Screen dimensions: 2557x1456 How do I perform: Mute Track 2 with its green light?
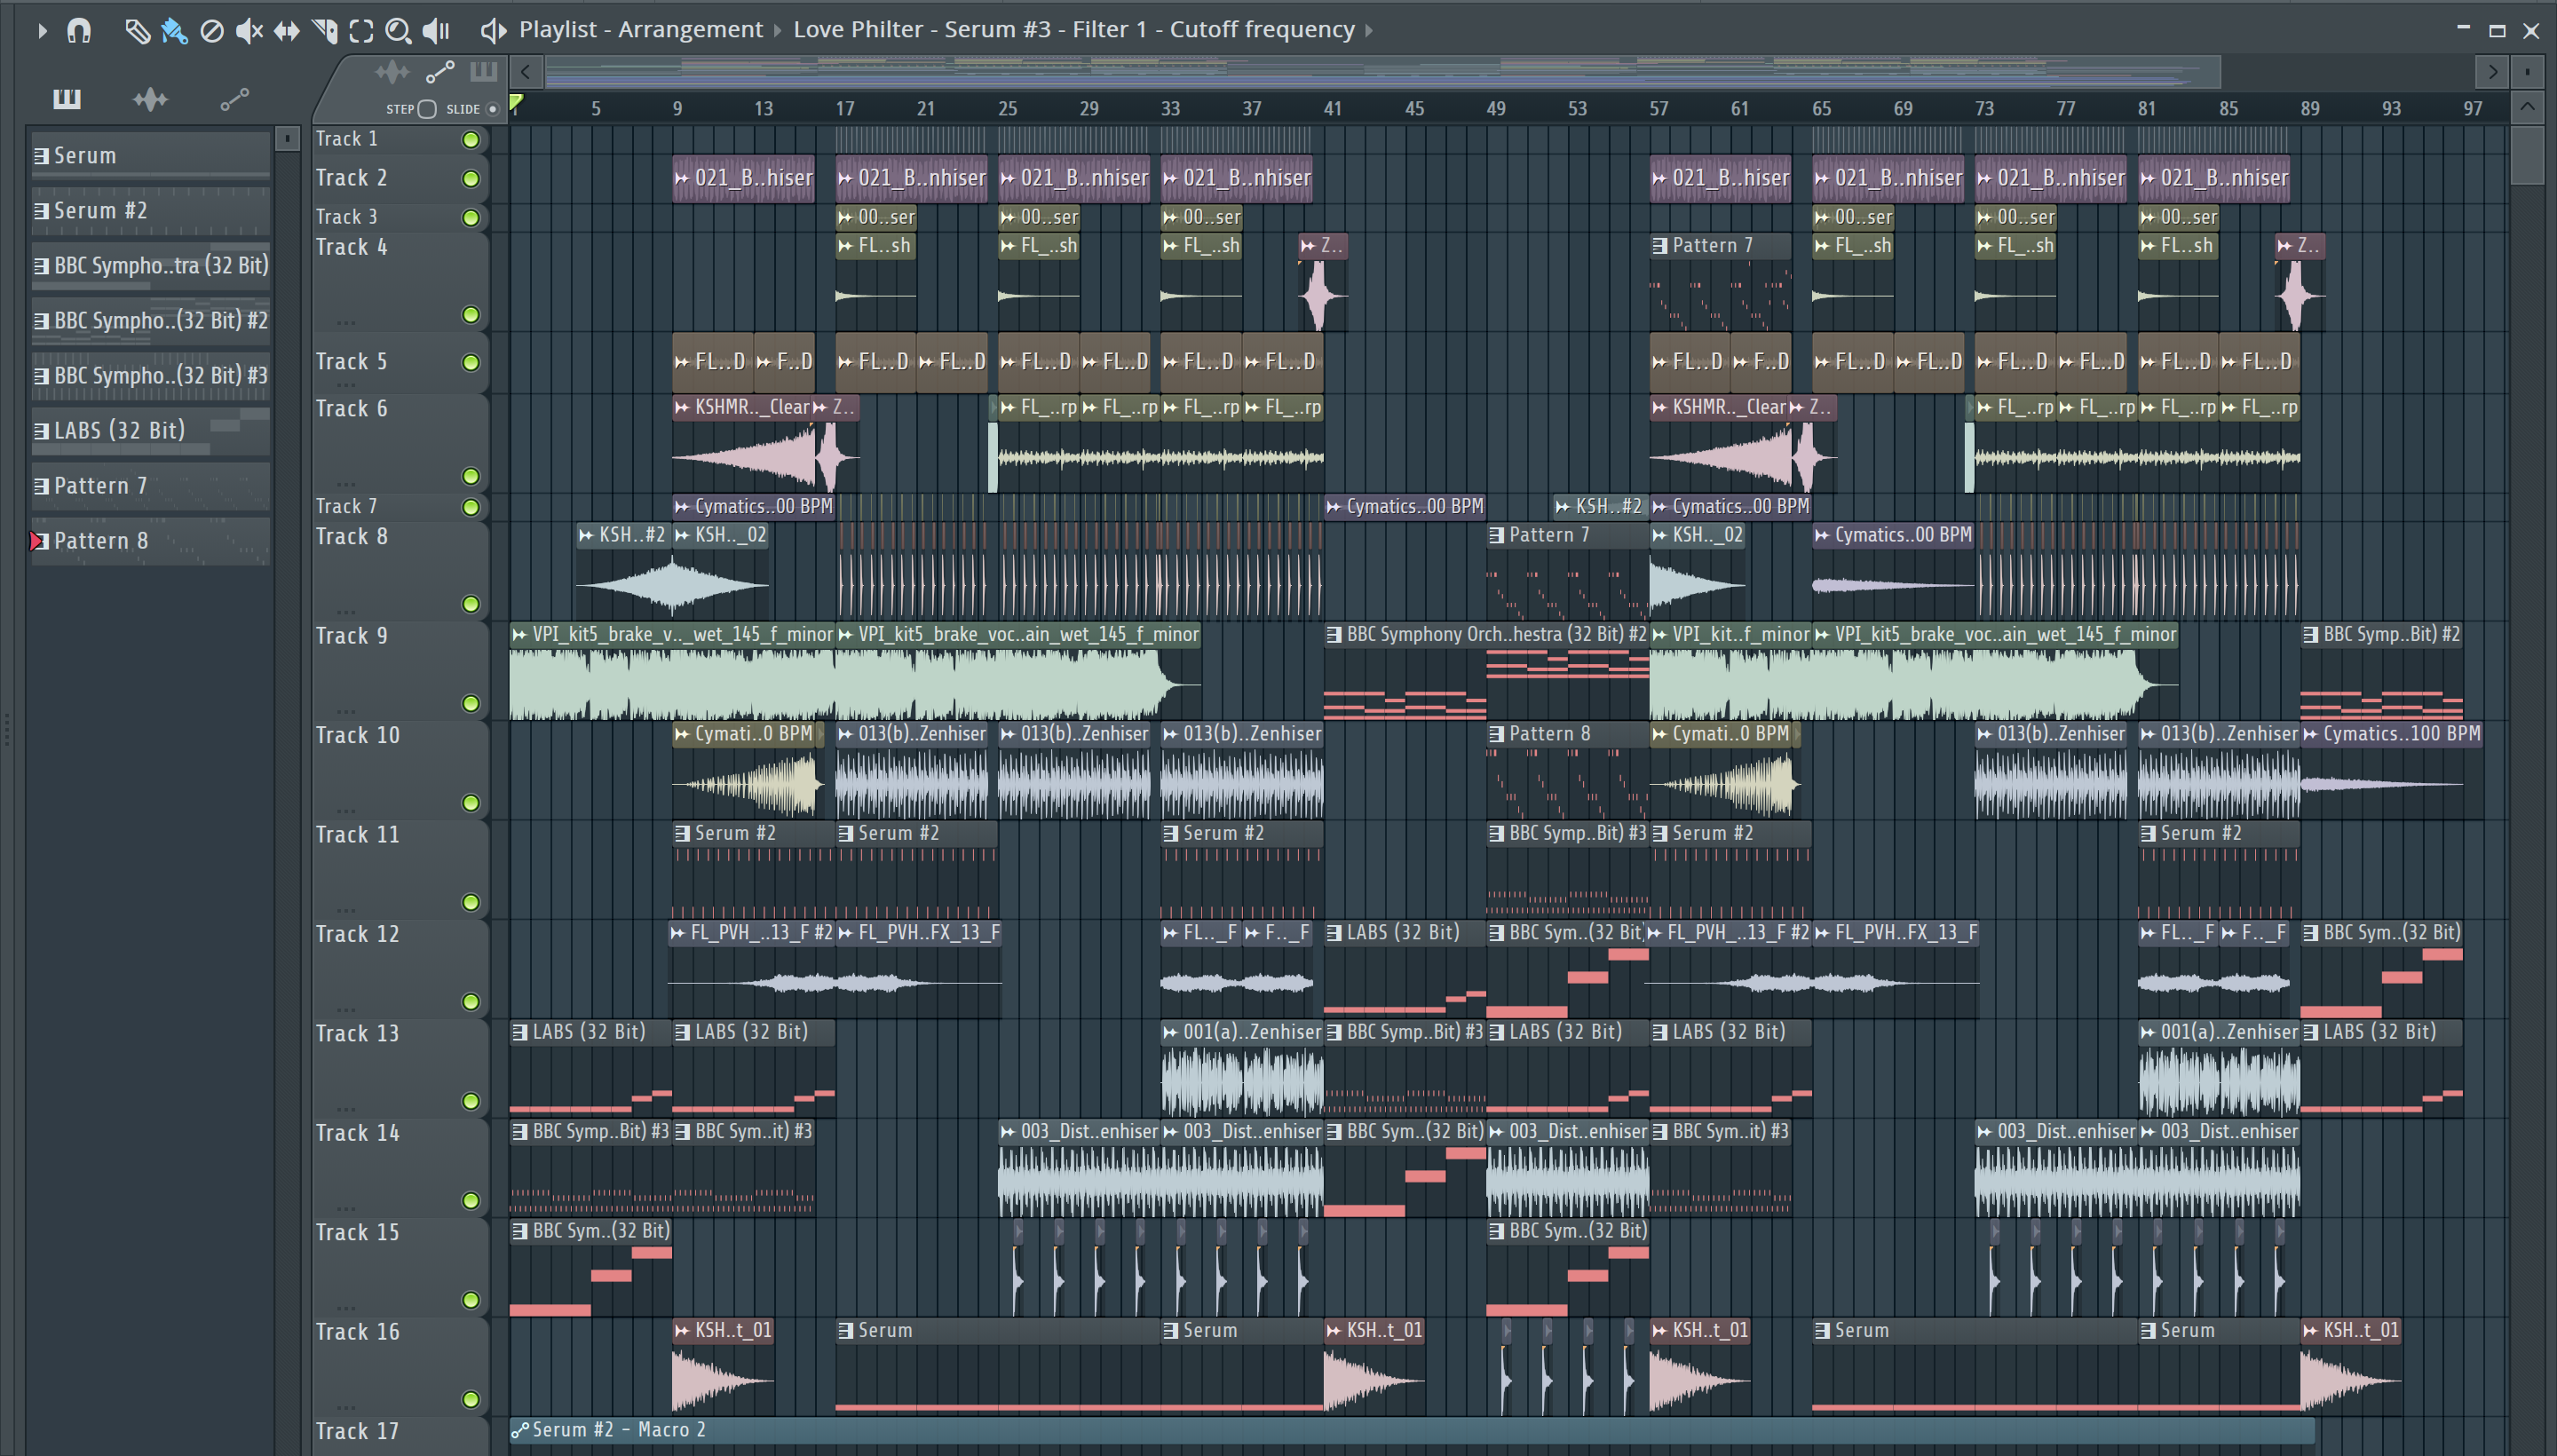click(470, 179)
